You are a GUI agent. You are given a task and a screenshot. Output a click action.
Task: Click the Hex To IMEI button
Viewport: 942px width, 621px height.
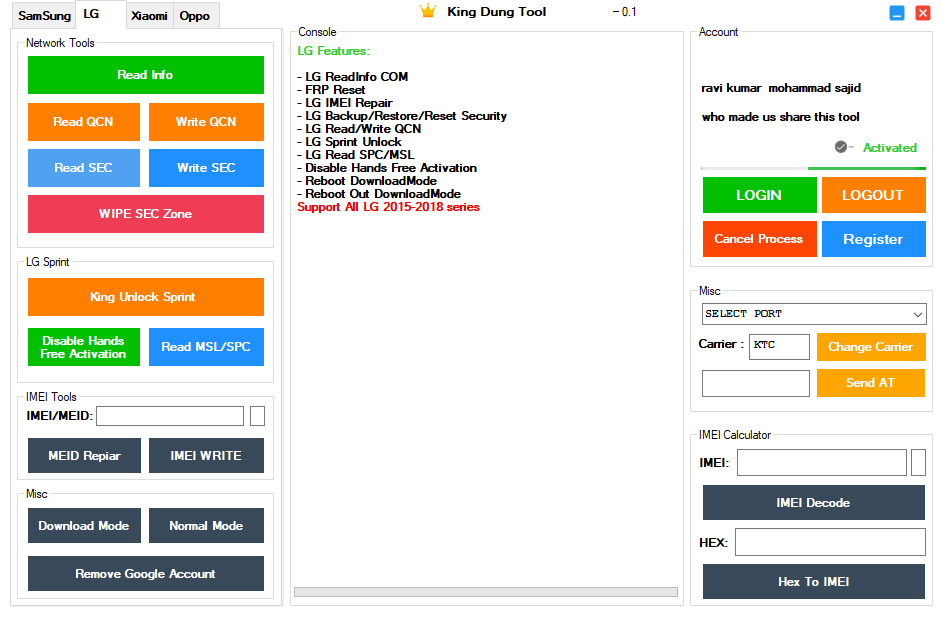[x=813, y=581]
